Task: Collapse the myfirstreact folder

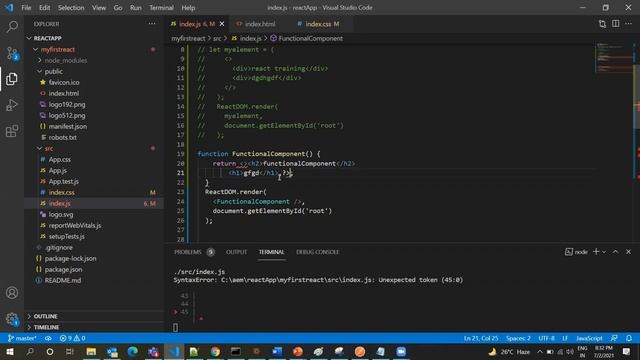Action: click(58, 49)
